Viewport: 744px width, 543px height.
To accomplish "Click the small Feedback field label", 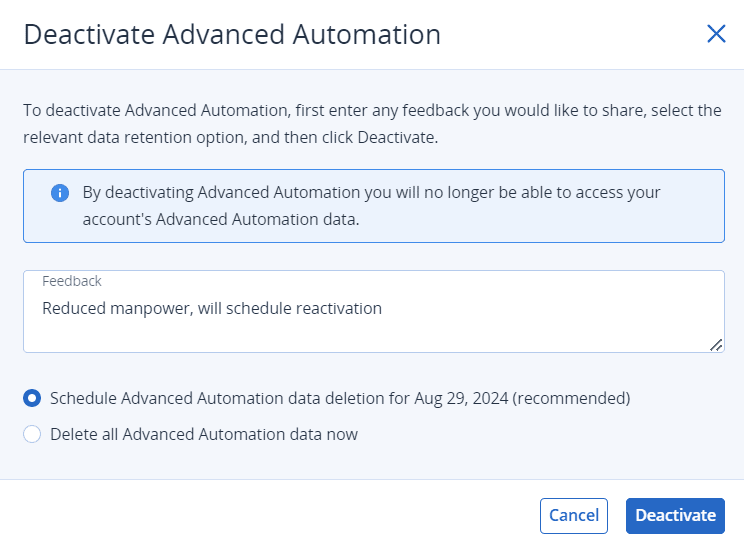I will pyautogui.click(x=72, y=282).
